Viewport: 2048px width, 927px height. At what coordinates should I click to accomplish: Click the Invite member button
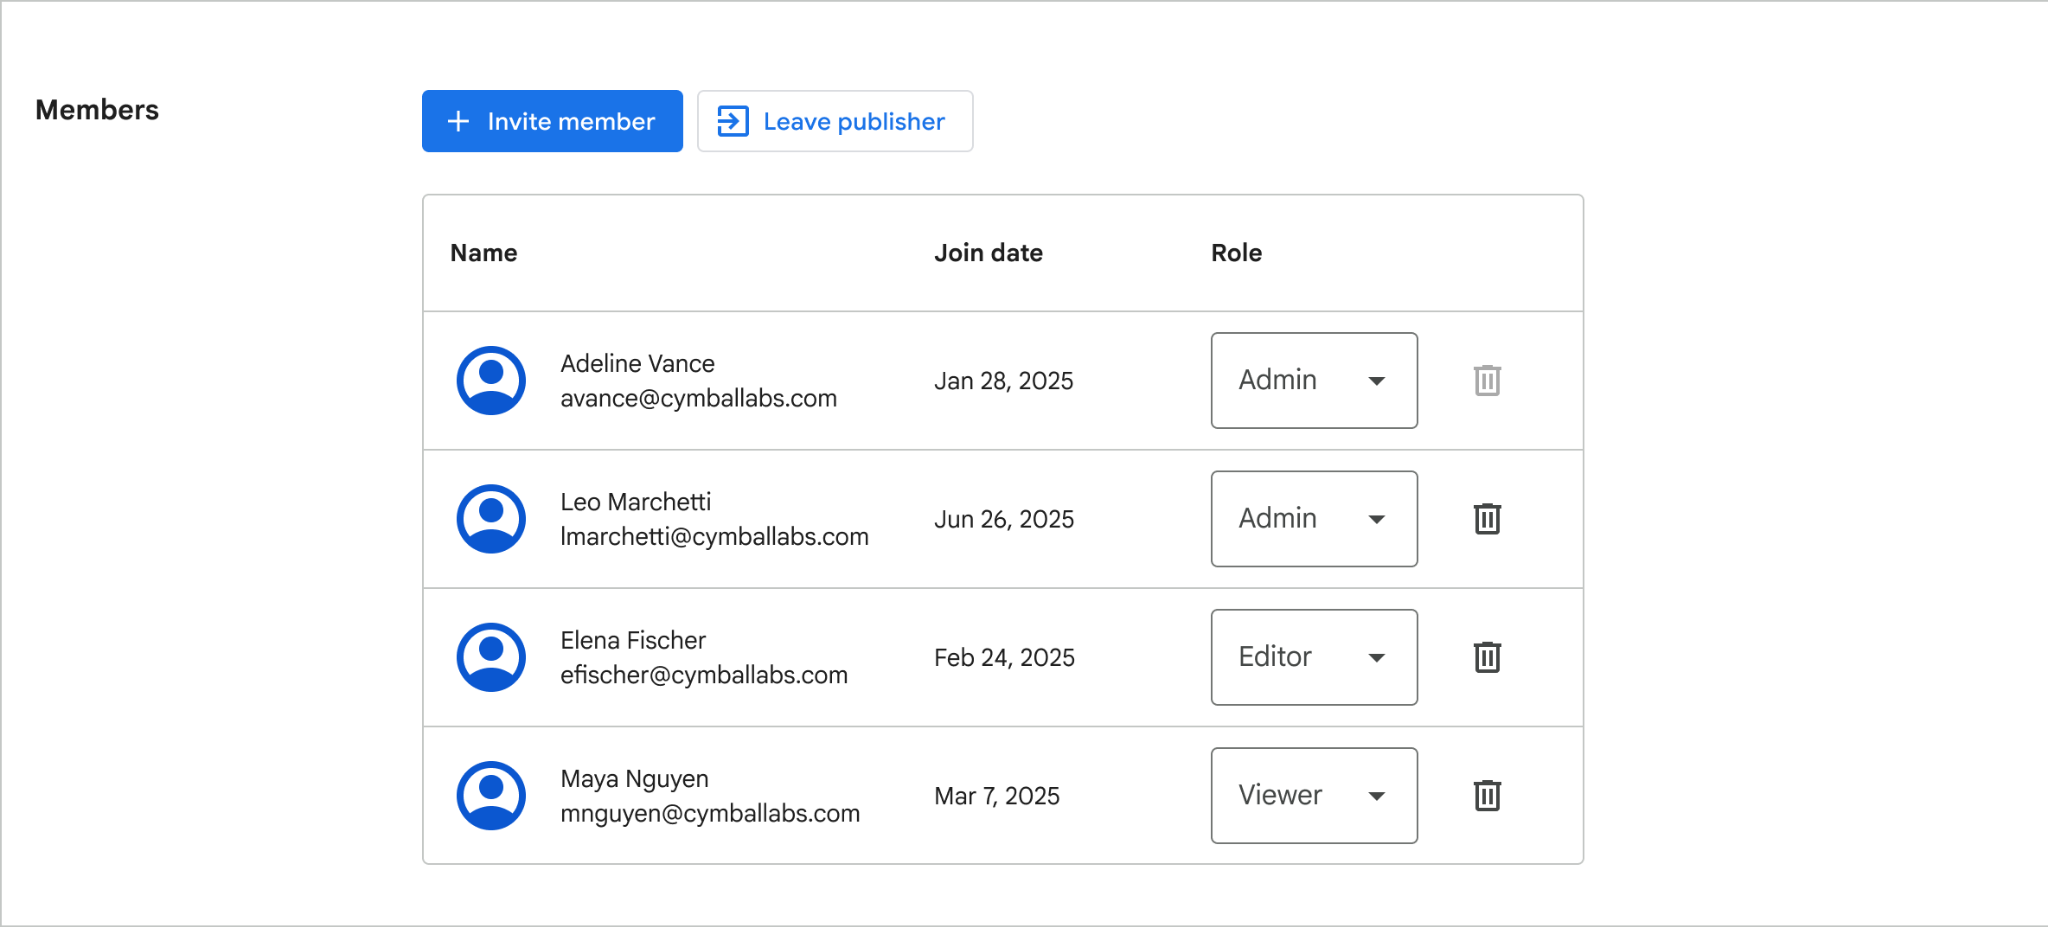pos(552,121)
